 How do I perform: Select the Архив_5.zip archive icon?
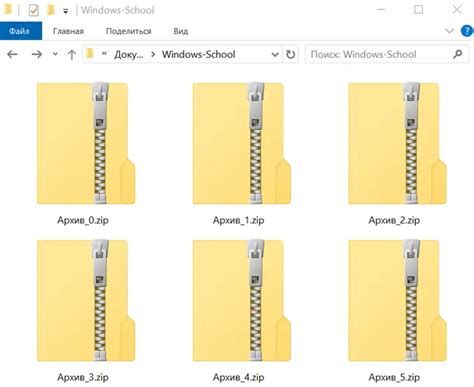(x=397, y=300)
